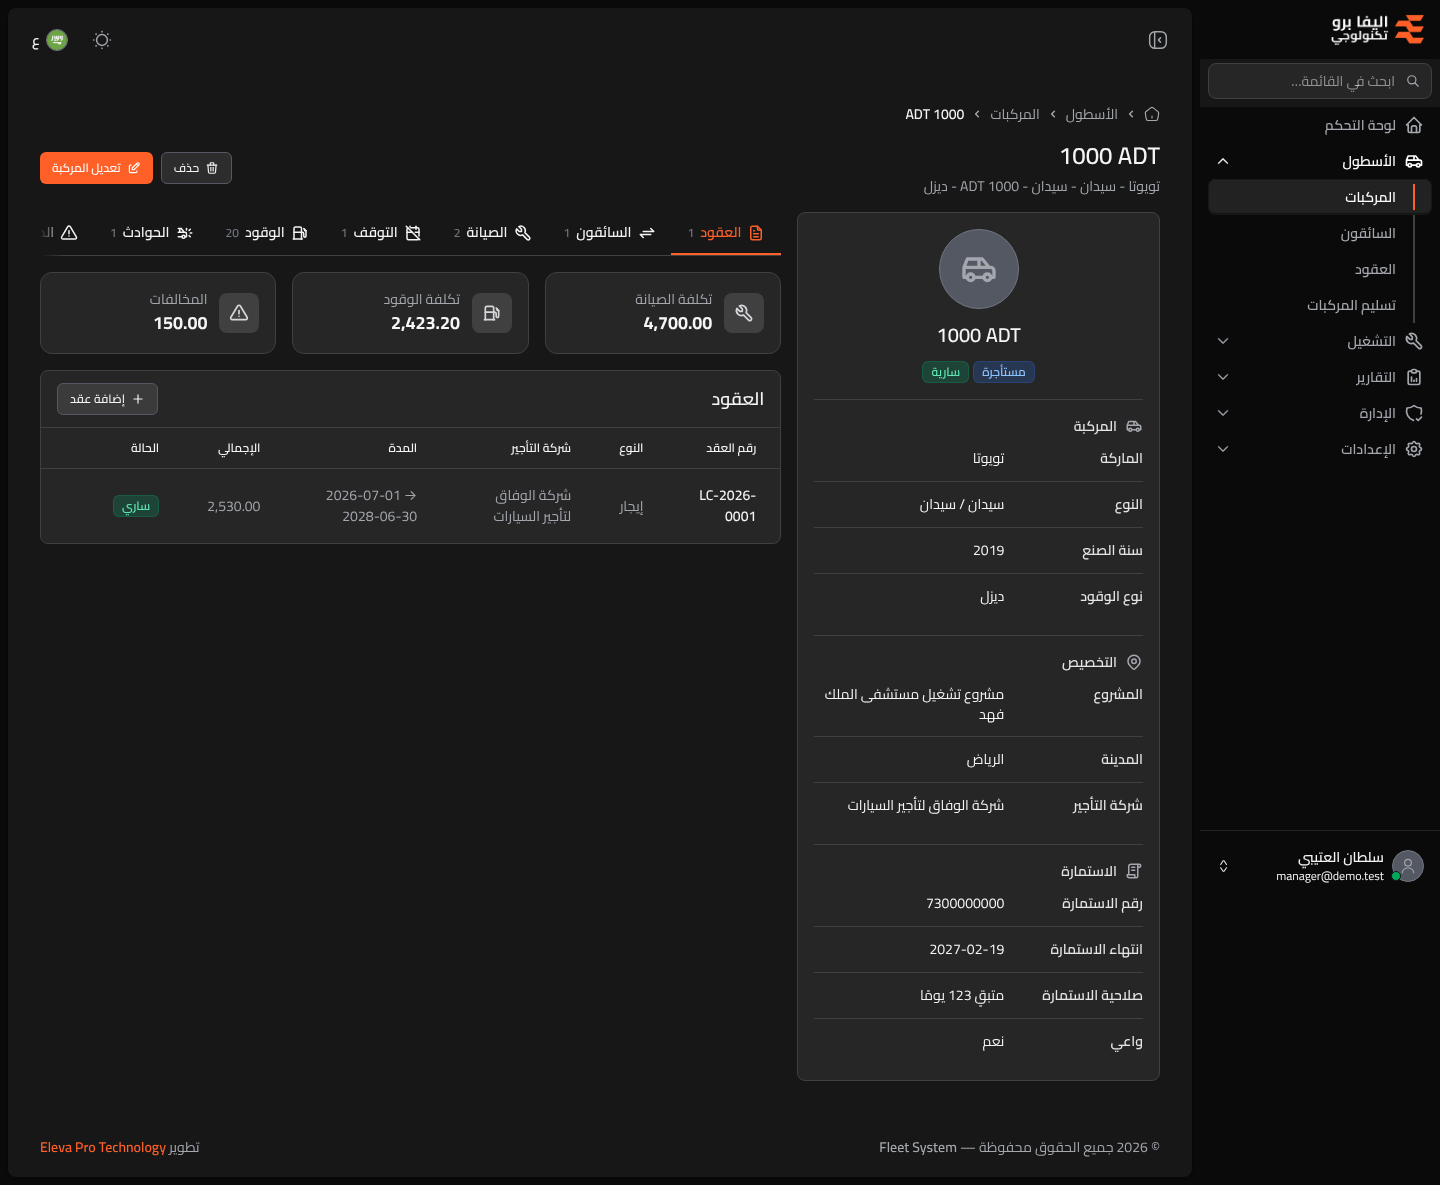Screen dimensions: 1440x1185
Task: Open contract LC-2026-0001 row
Action: pos(410,506)
